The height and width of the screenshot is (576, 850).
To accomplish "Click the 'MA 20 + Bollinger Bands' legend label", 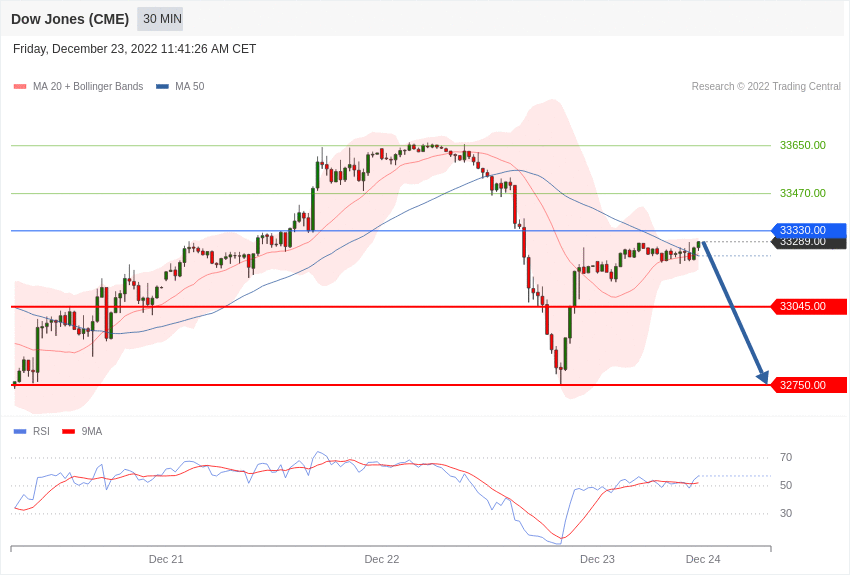I will click(88, 87).
